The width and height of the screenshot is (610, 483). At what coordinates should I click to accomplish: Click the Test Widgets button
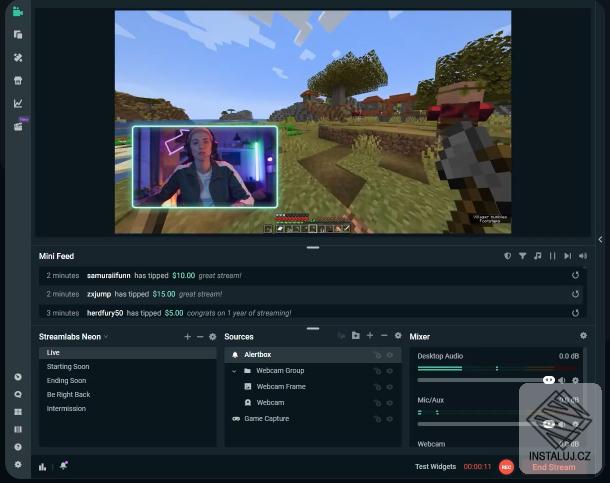435,467
